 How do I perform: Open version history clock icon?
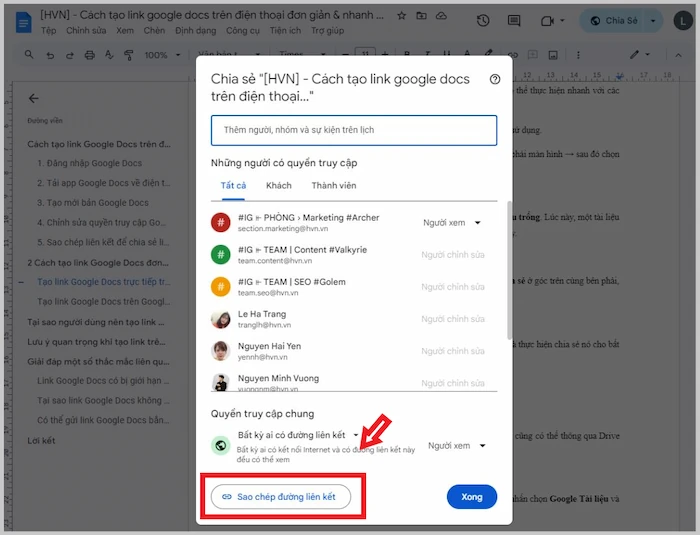tap(484, 20)
